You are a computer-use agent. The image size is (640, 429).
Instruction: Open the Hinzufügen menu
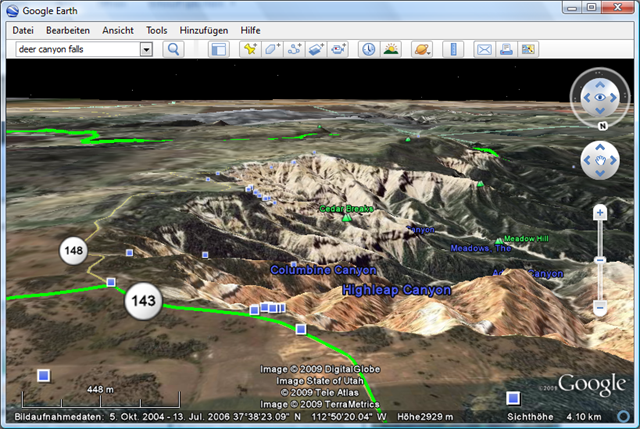point(204,30)
